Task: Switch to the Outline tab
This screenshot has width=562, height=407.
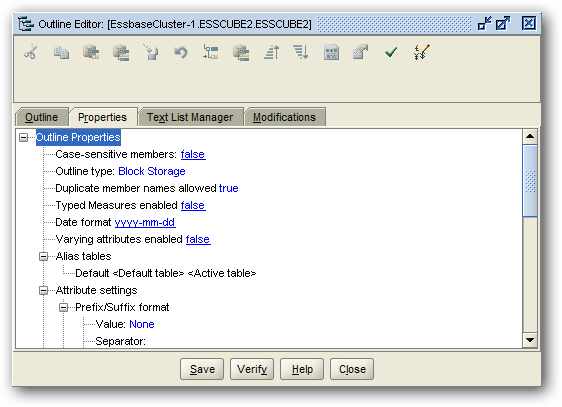Action: tap(42, 117)
